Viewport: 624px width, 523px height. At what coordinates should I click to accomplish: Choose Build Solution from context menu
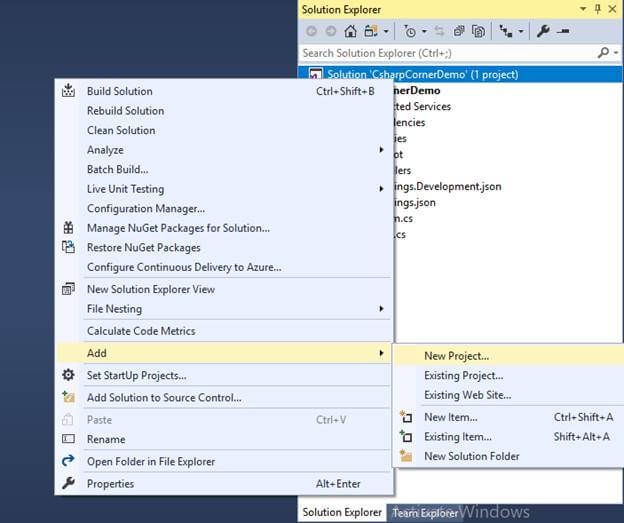coord(224,91)
